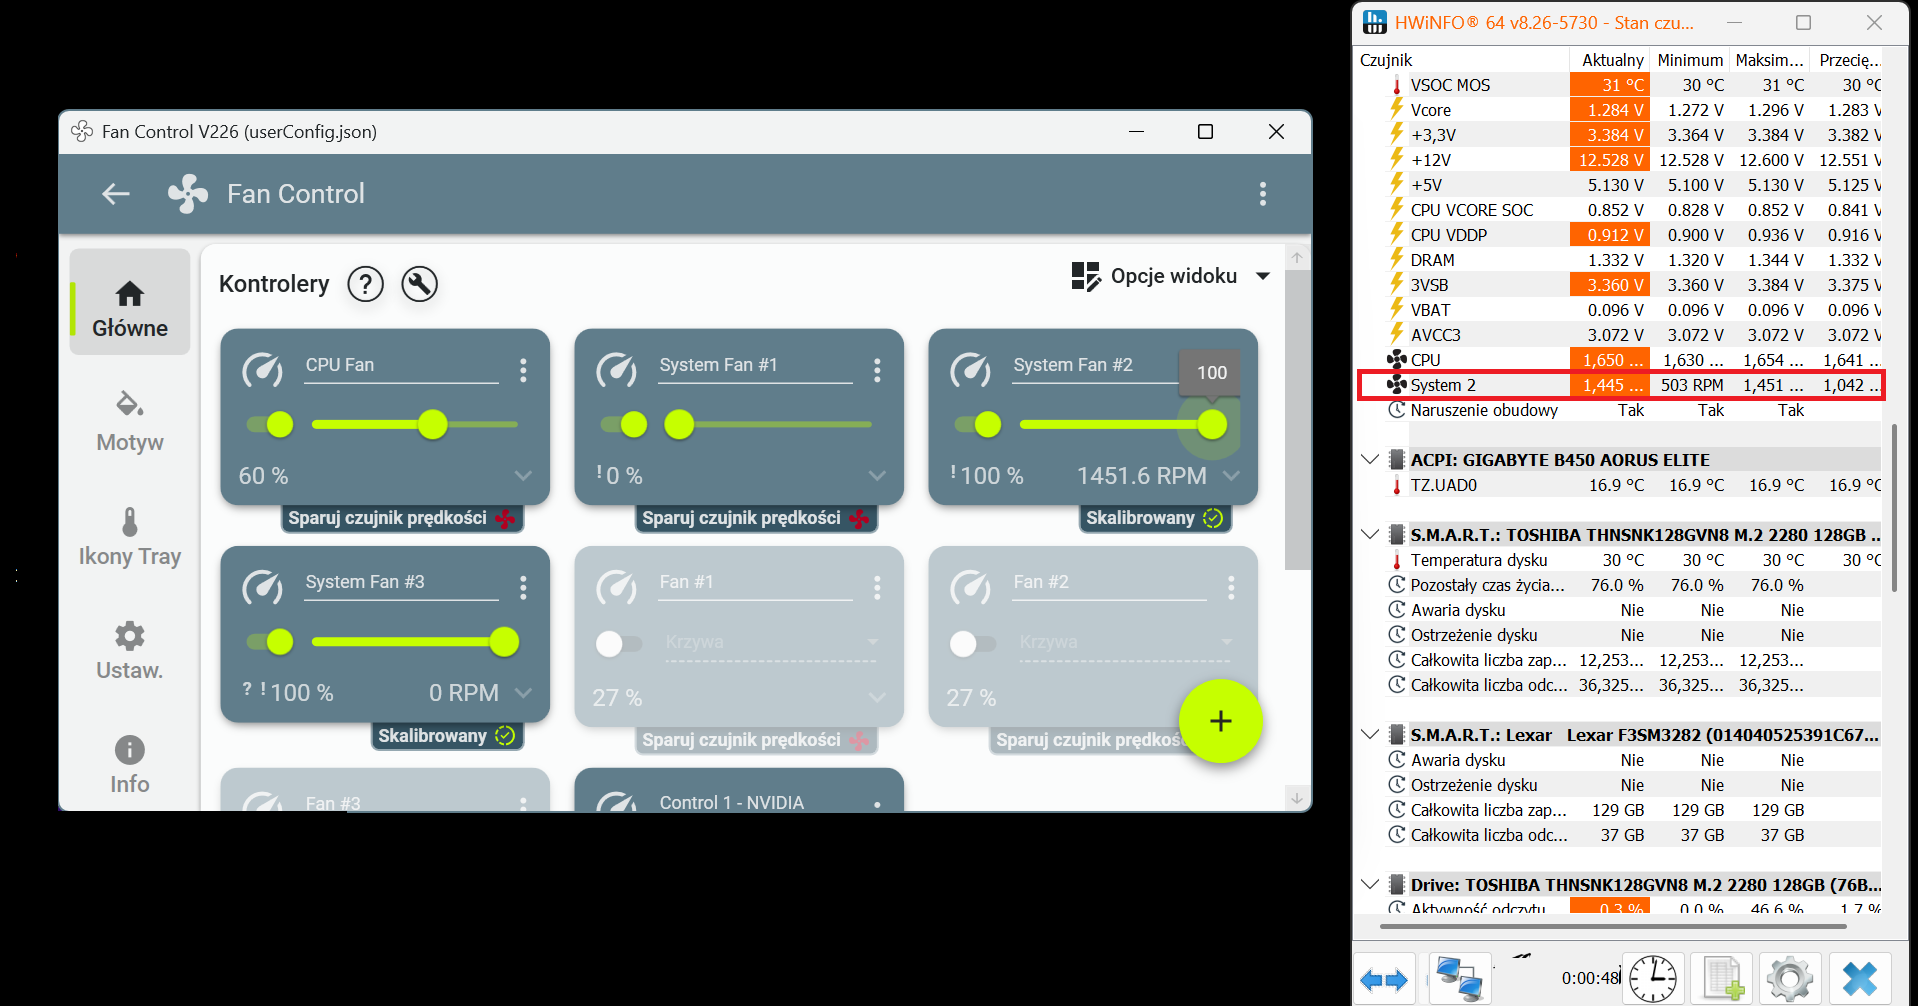Open the HWiNFO settings gear icon

(x=1789, y=978)
